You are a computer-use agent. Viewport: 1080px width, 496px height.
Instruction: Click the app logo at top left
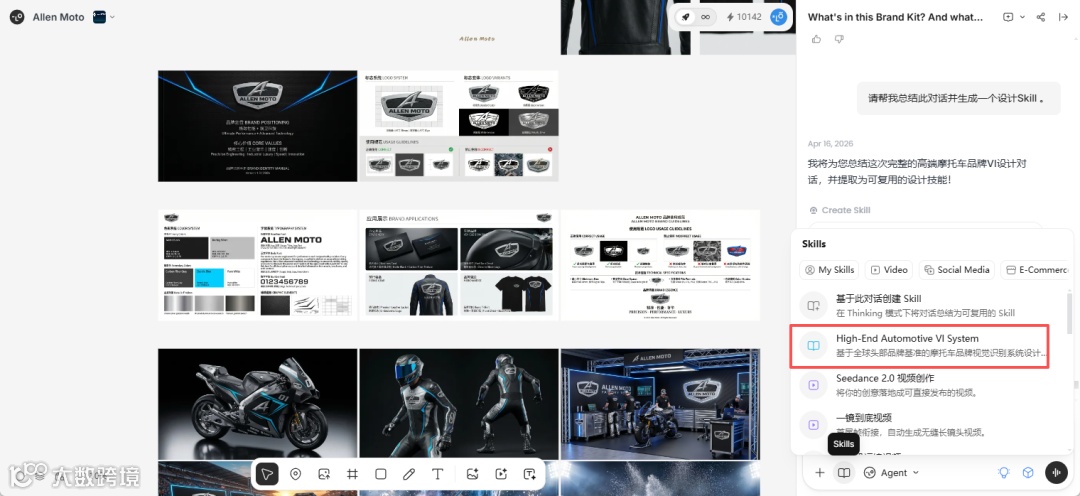[x=17, y=17]
